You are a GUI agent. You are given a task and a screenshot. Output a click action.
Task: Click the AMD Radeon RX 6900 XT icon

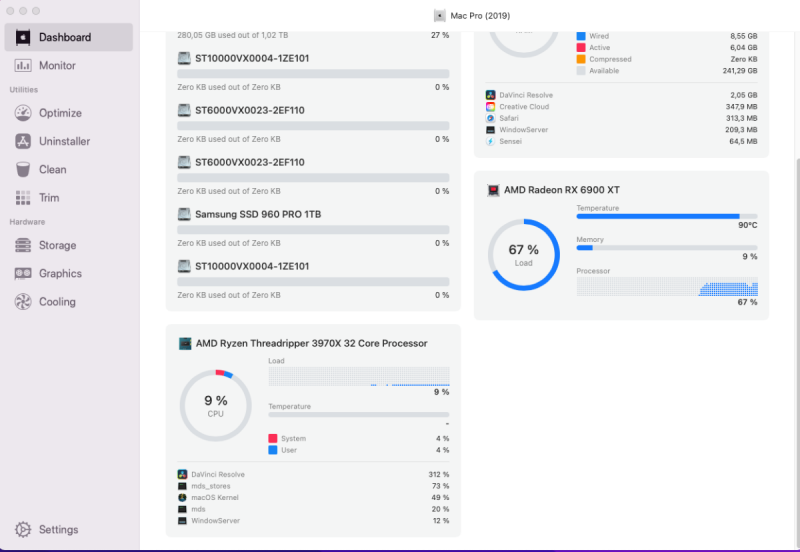click(x=493, y=190)
